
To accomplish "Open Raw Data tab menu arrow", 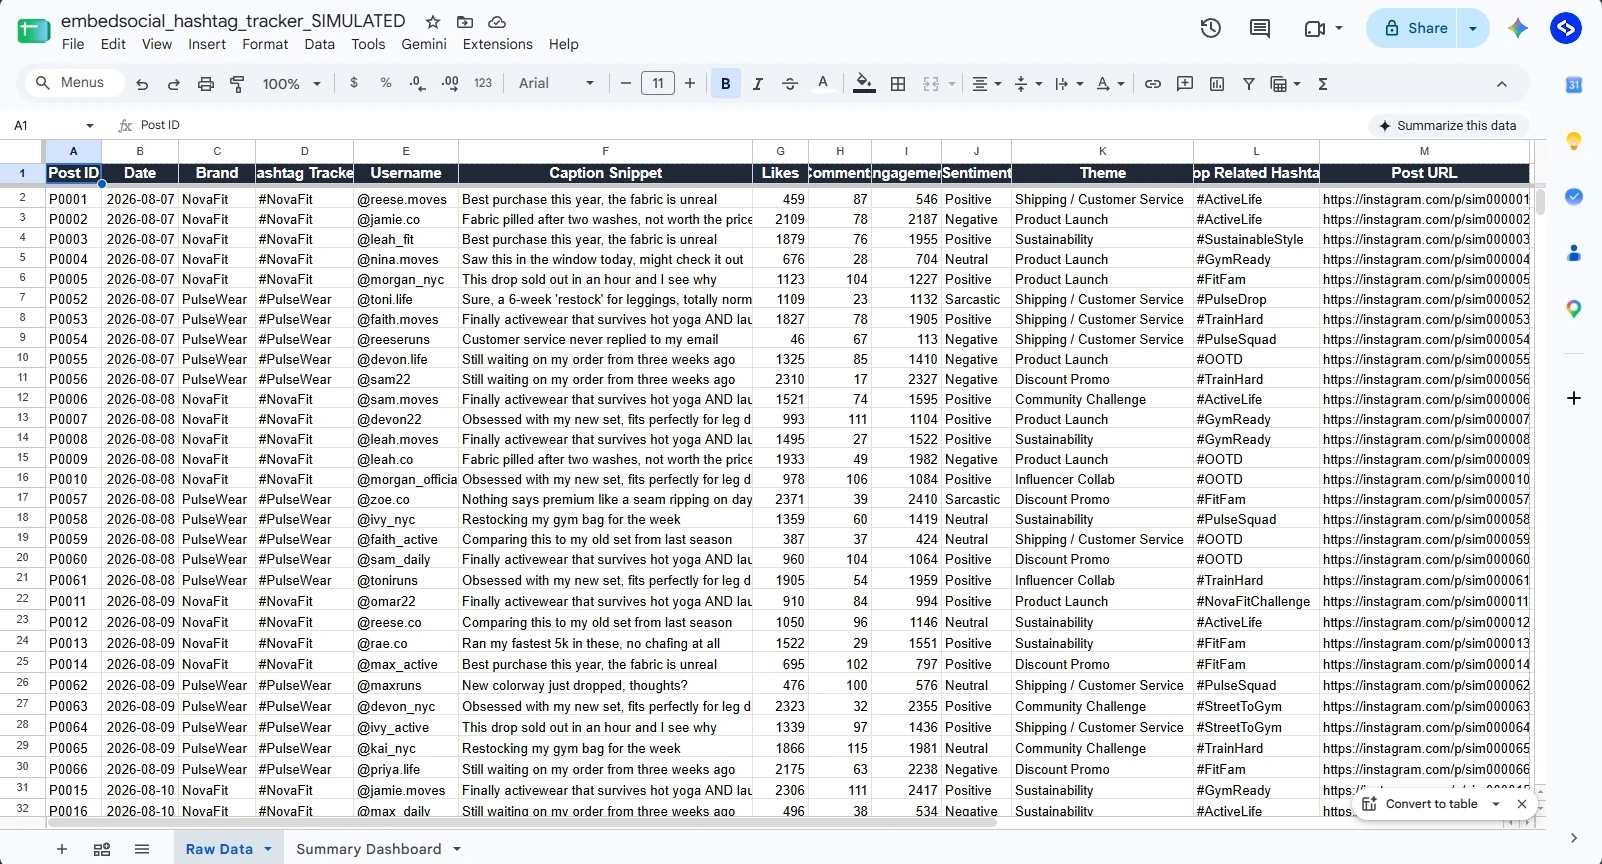I will pos(268,849).
